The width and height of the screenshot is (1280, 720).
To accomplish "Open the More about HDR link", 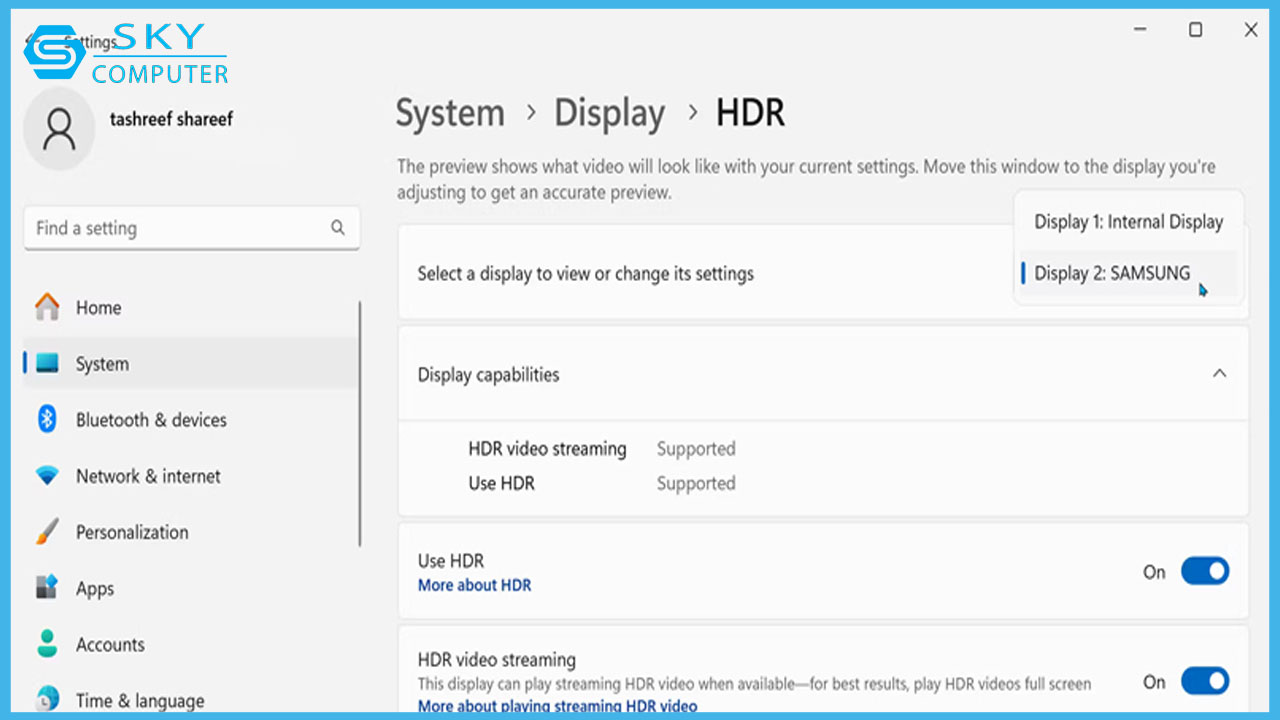I will tap(474, 585).
